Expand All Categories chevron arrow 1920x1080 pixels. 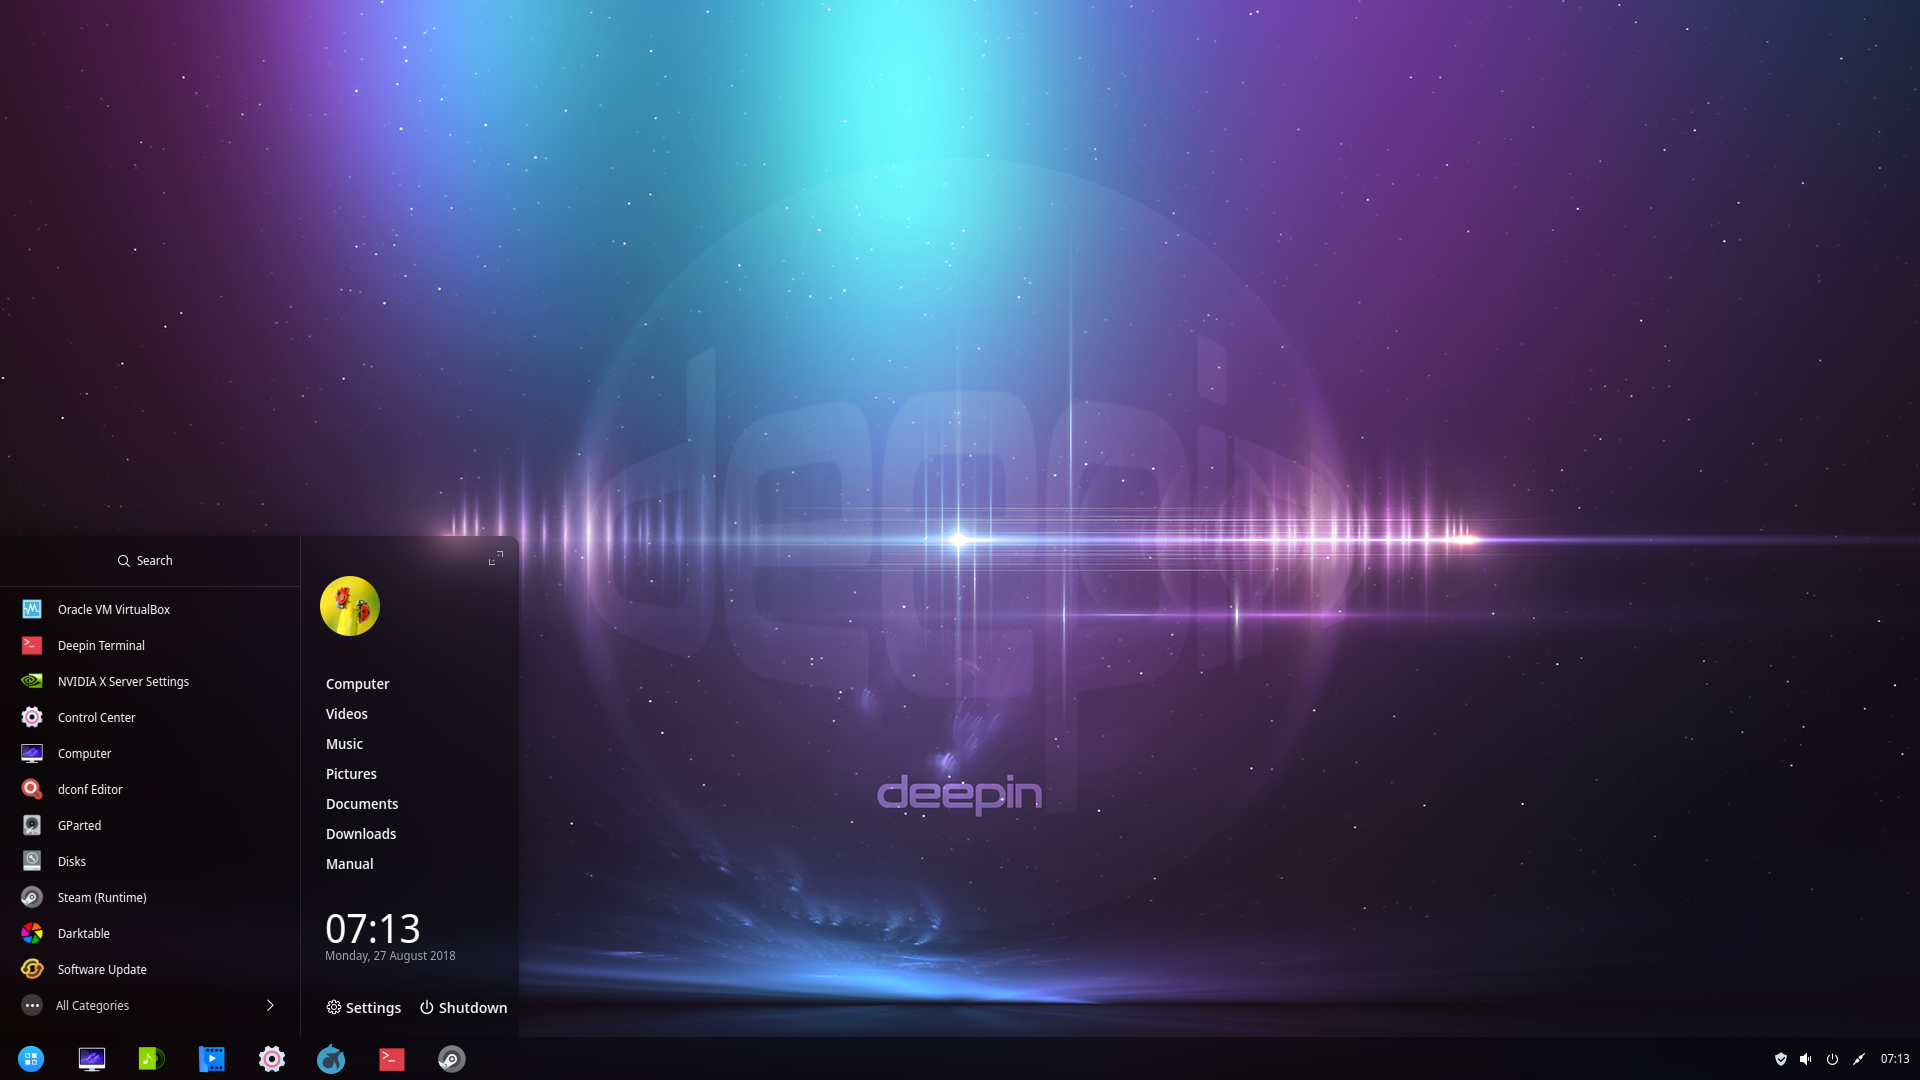click(x=270, y=1005)
